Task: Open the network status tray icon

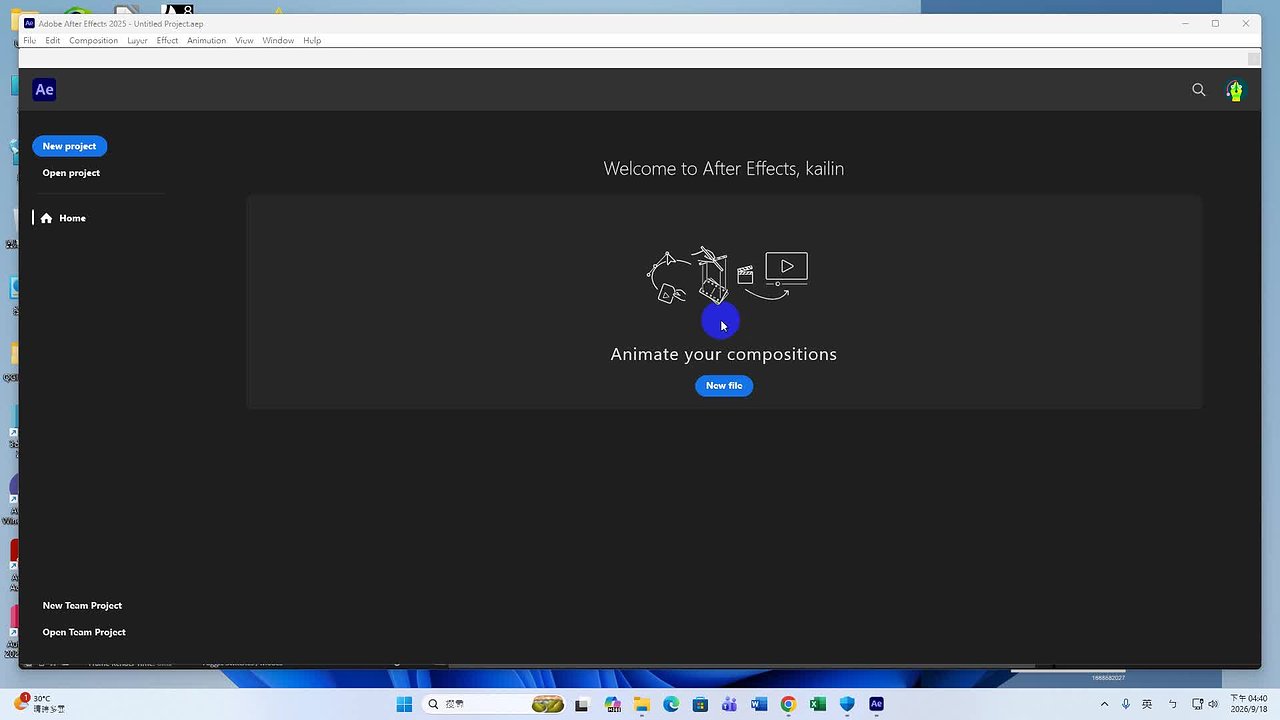Action: [x=1197, y=704]
